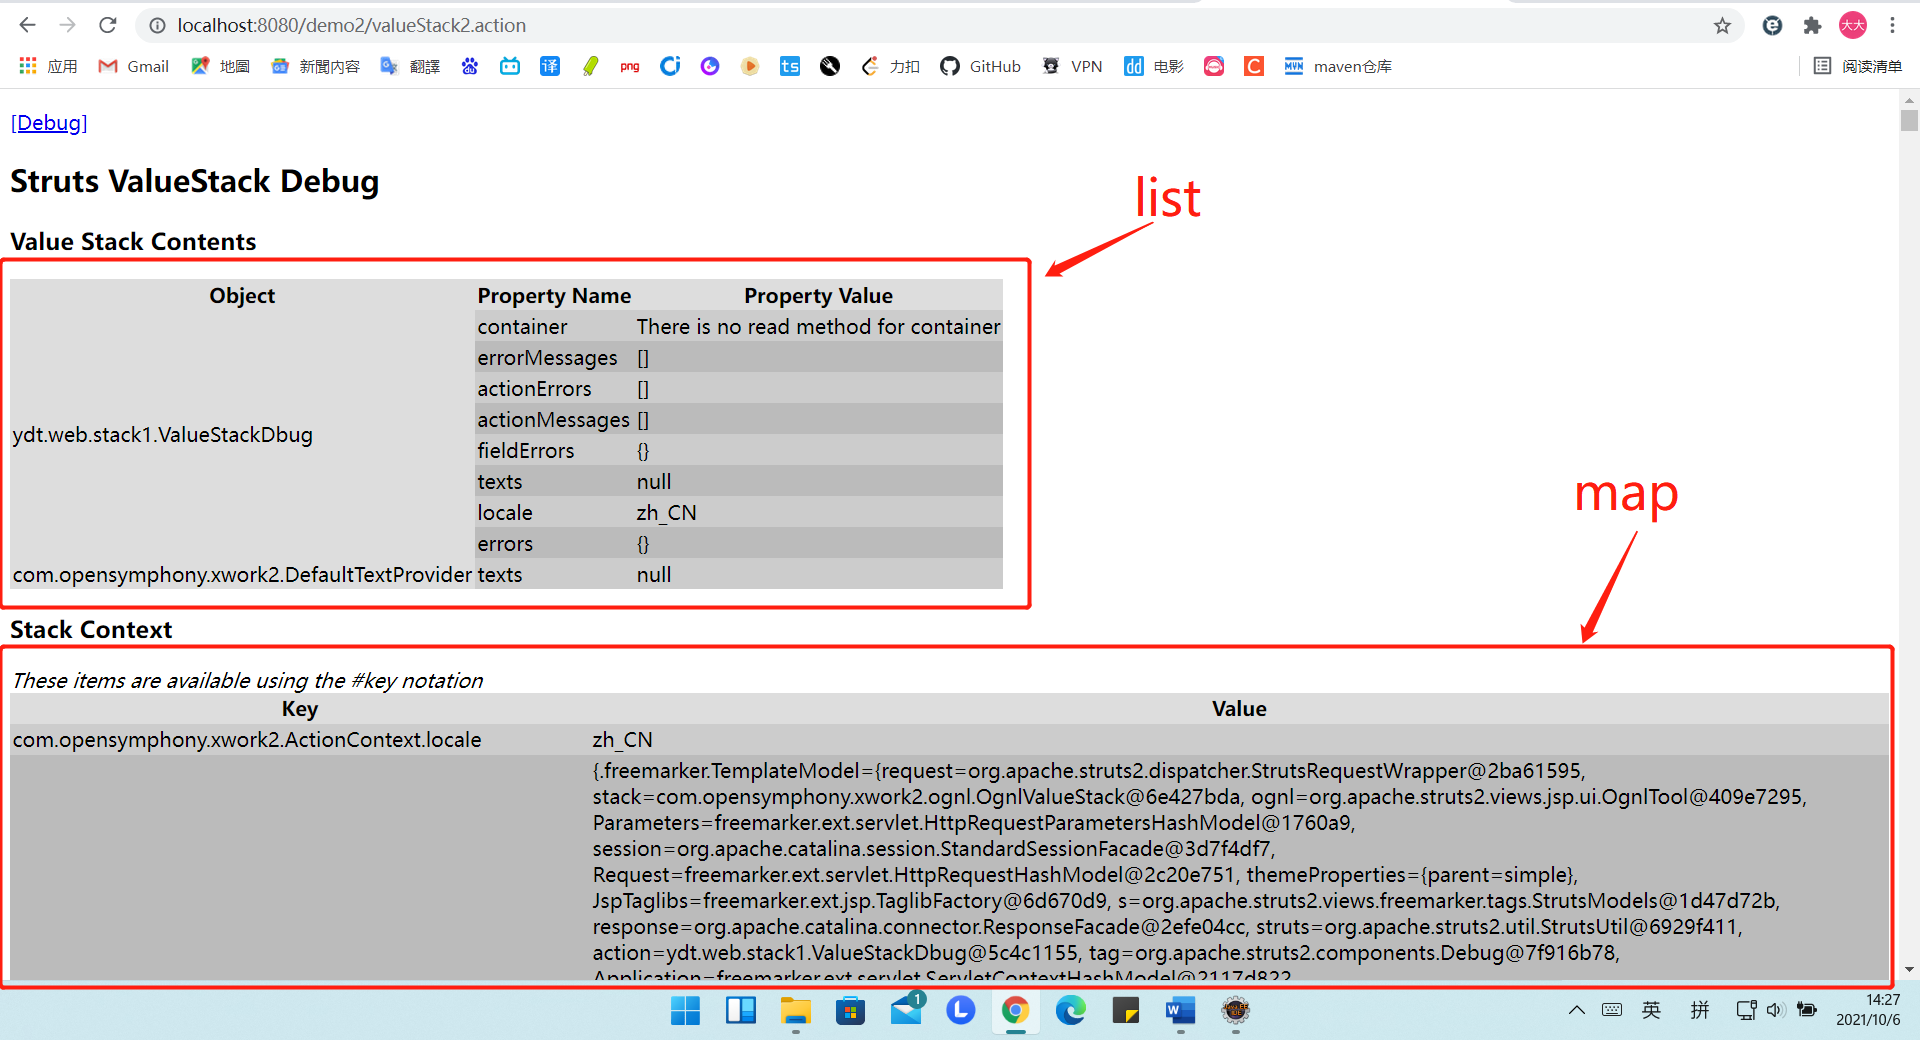The image size is (1920, 1040).
Task: Open the Windows Widgets panel
Action: coord(741,1011)
